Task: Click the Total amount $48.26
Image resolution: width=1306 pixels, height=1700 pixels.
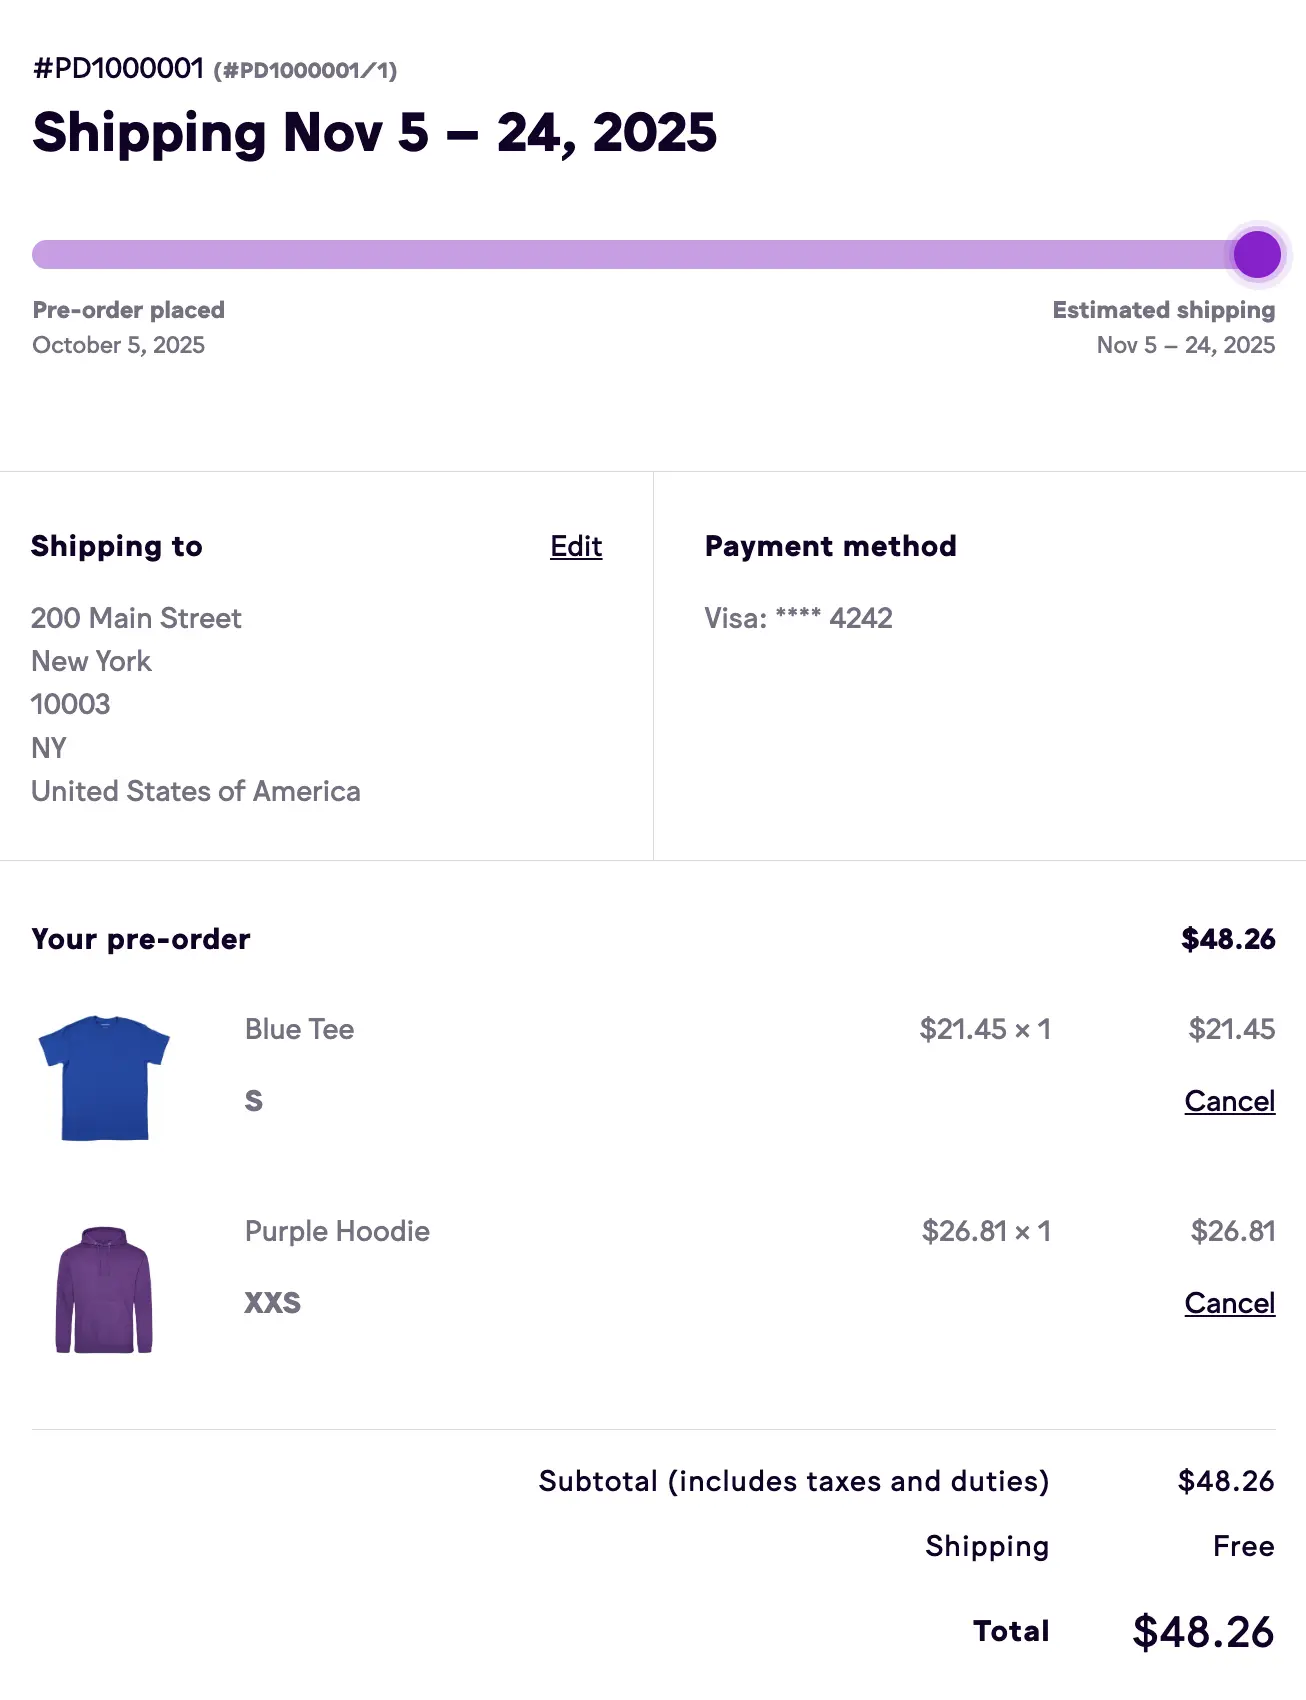Action: (1203, 1631)
